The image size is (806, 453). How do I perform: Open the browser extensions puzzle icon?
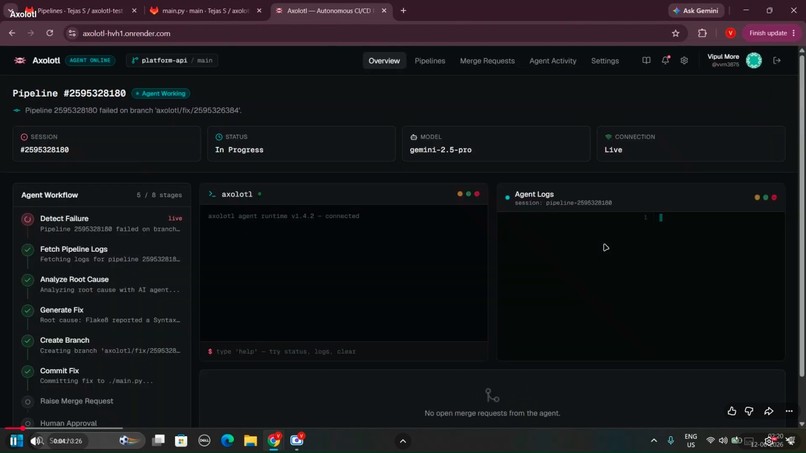point(702,33)
